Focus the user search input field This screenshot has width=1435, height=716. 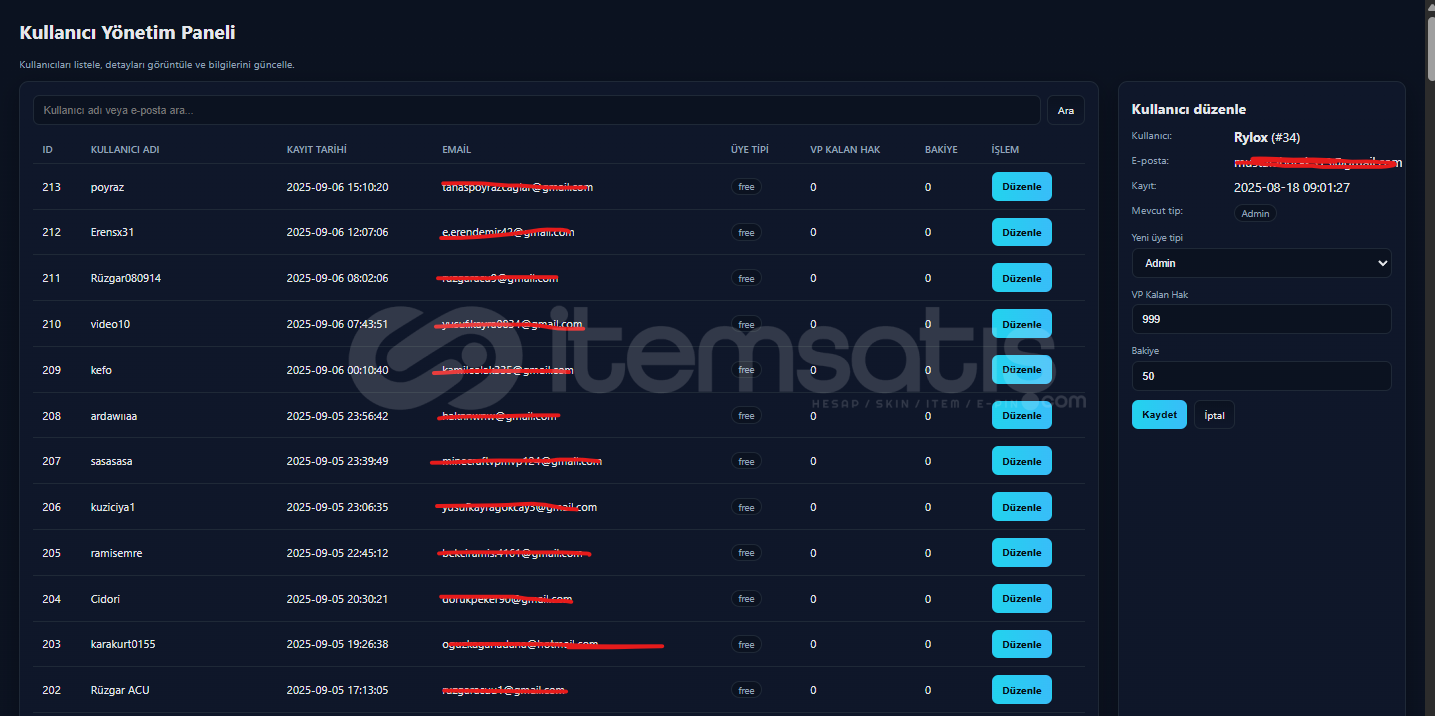coord(536,110)
